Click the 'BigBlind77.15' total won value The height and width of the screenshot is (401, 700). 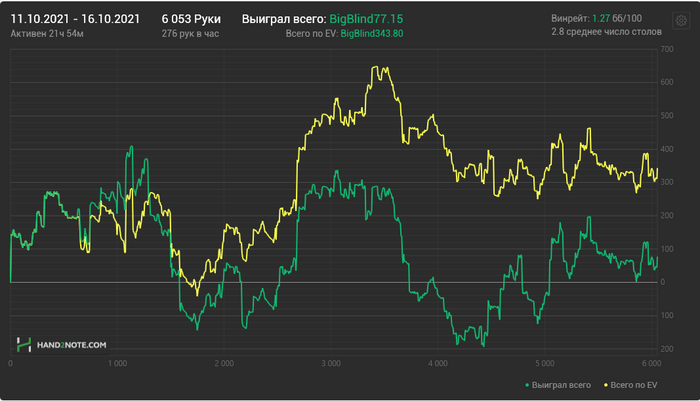click(366, 19)
